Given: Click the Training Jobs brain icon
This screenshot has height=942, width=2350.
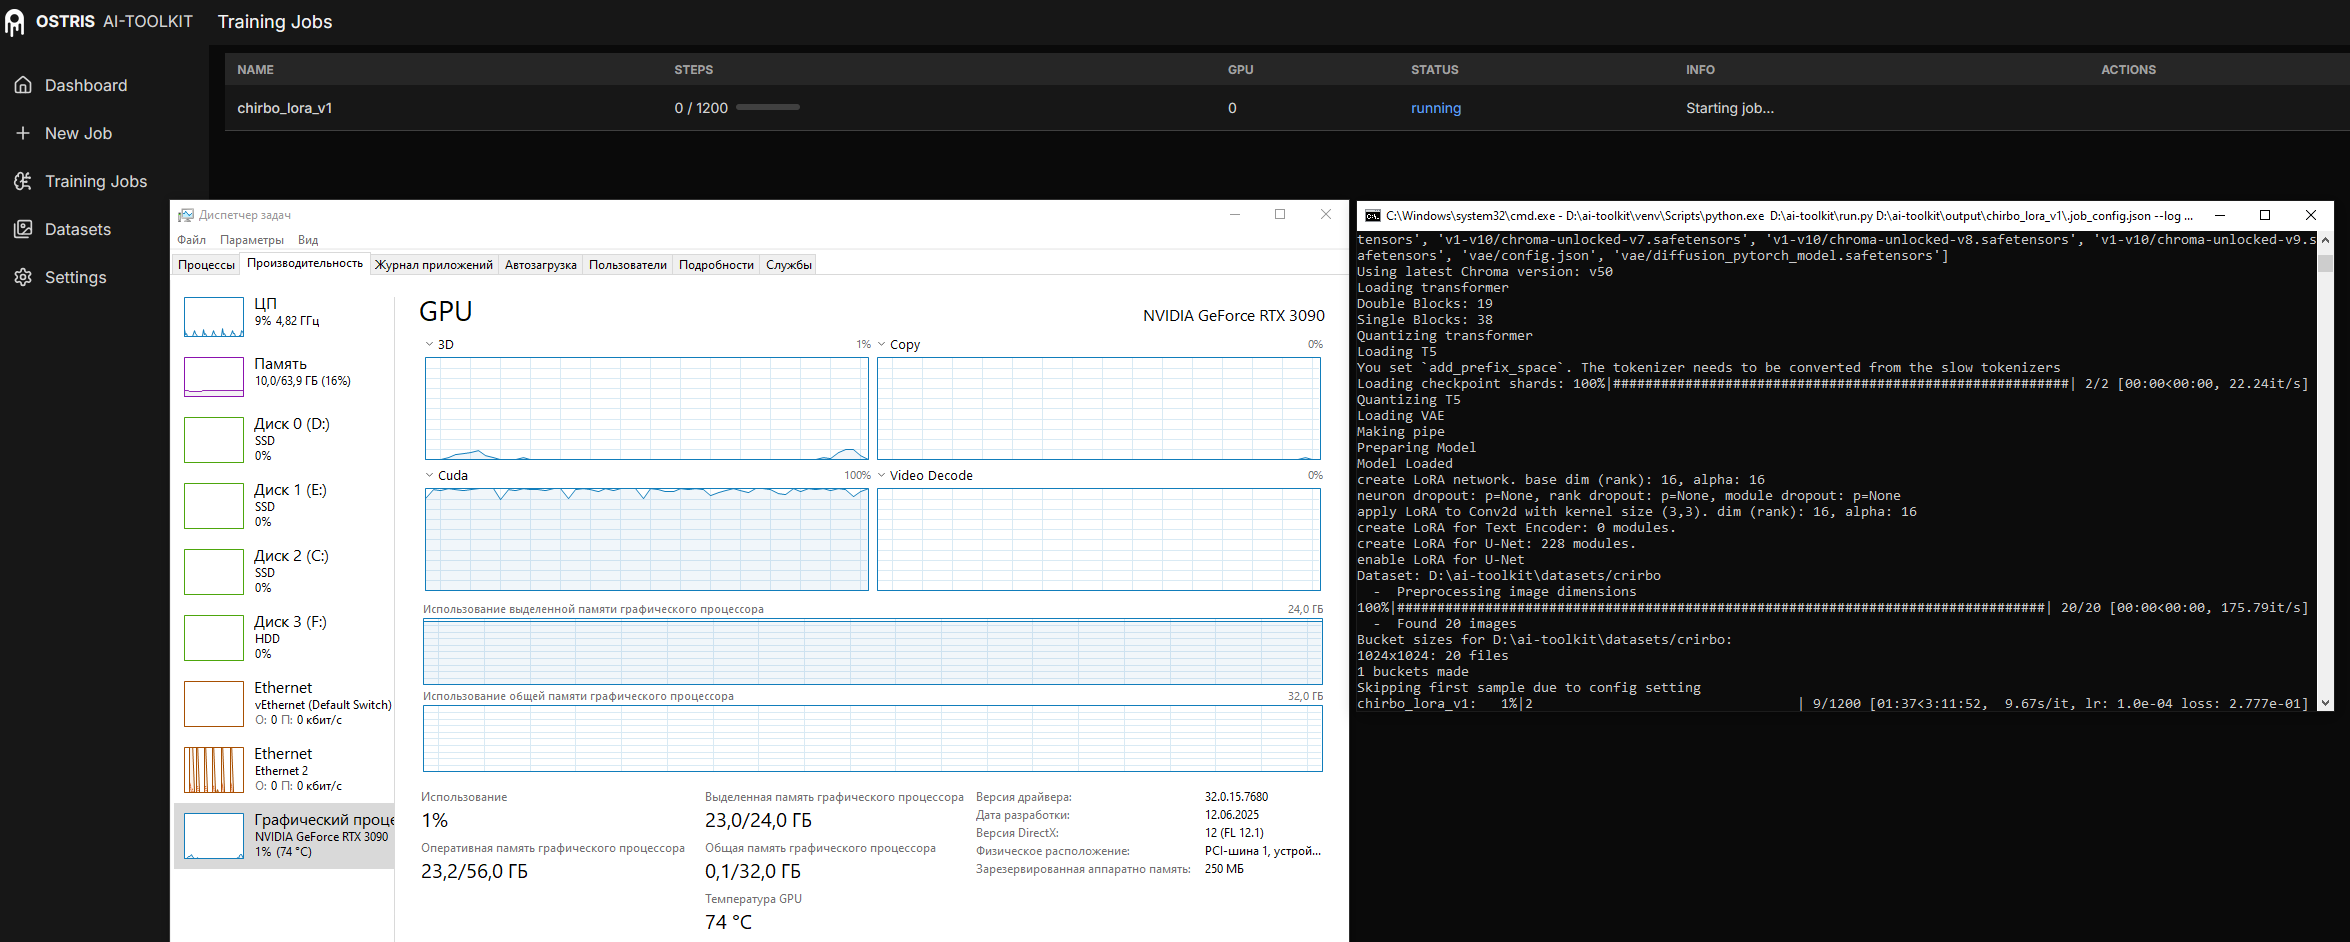Looking at the screenshot, I should [x=23, y=181].
